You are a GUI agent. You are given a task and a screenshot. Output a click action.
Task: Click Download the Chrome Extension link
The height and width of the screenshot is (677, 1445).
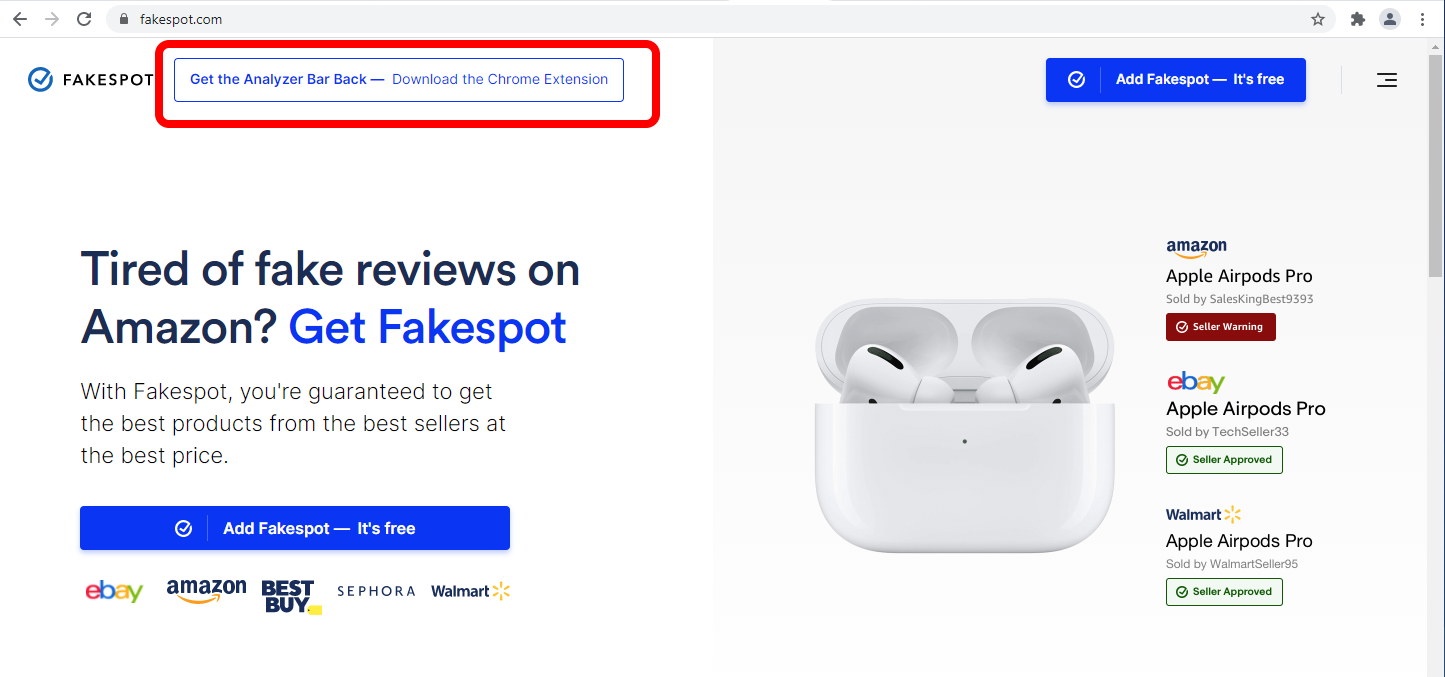[x=502, y=79]
